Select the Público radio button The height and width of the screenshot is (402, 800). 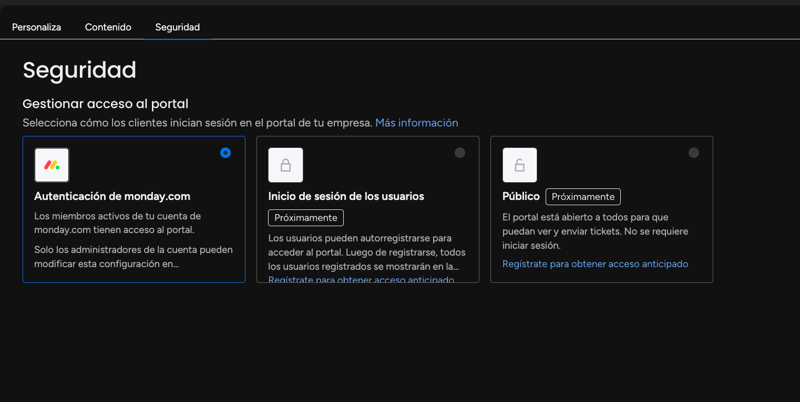tap(693, 153)
